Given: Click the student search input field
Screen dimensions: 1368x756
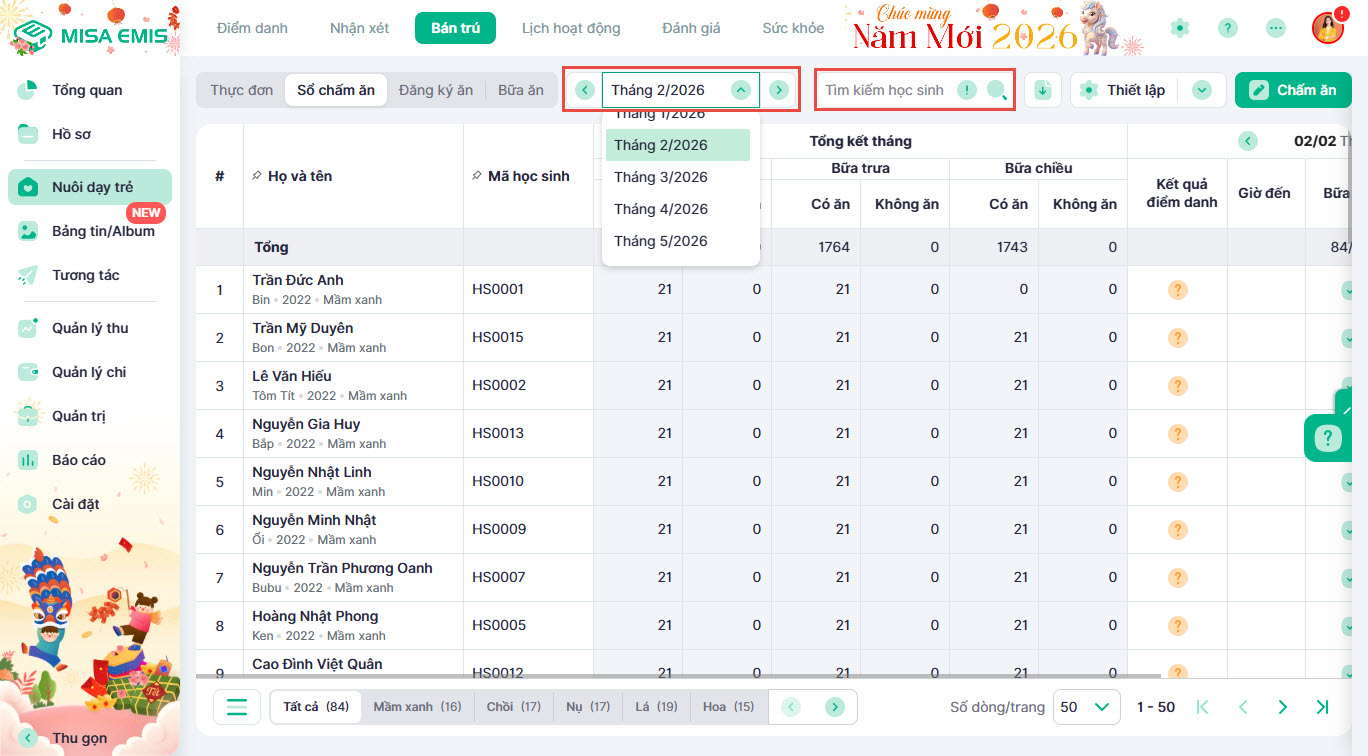Looking at the screenshot, I should (884, 90).
